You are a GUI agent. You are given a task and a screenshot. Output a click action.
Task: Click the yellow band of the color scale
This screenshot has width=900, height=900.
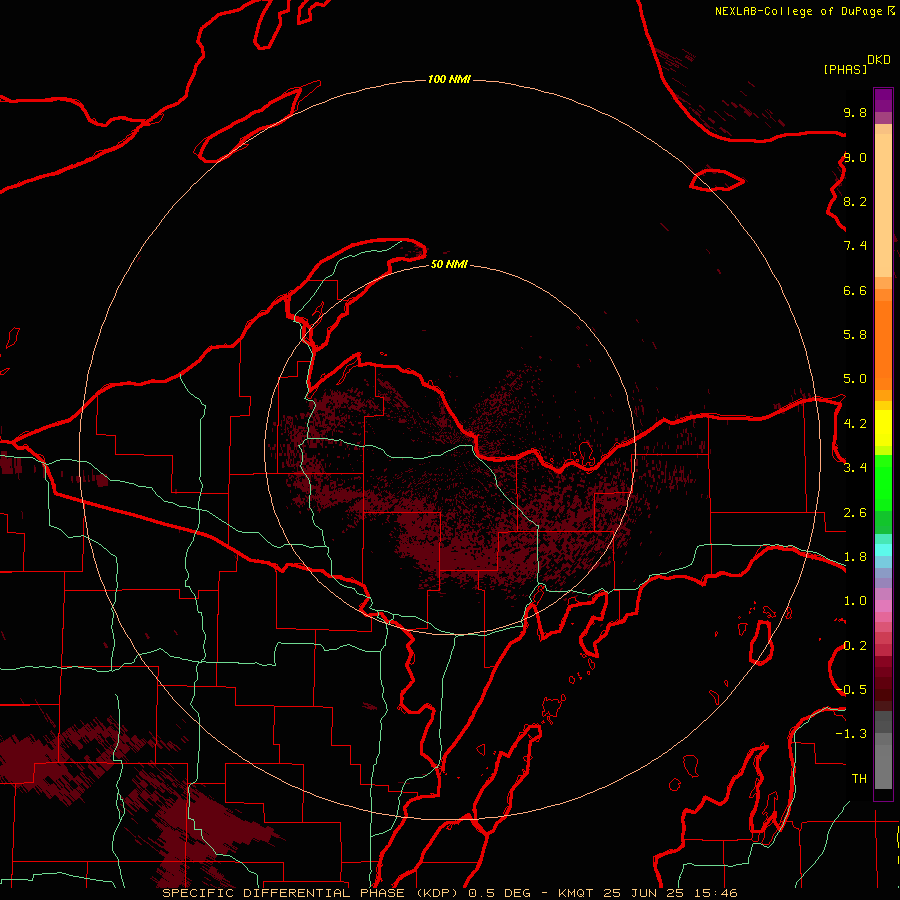[x=883, y=428]
